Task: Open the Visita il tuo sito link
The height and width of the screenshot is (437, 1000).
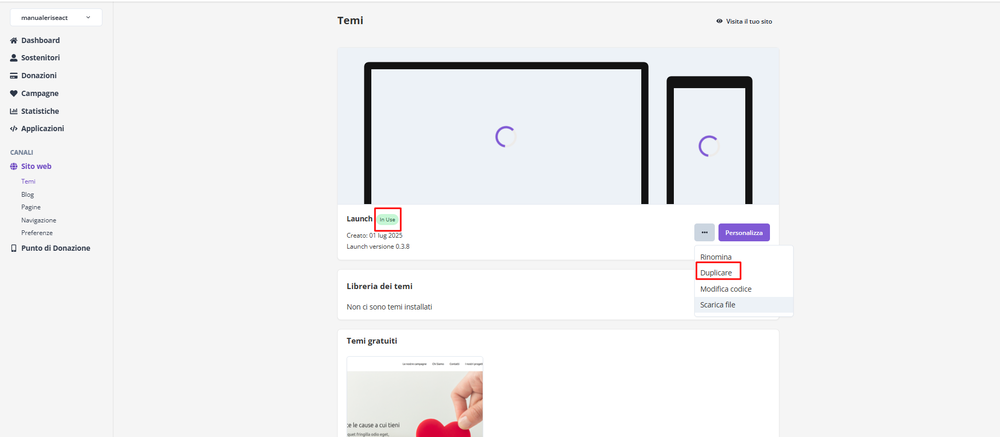Action: click(x=749, y=21)
